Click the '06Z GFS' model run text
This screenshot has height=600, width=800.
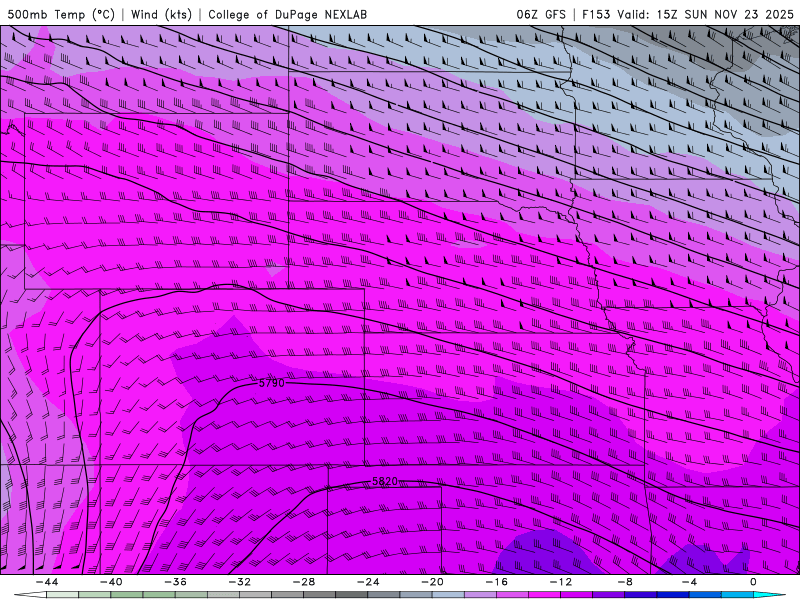541,14
